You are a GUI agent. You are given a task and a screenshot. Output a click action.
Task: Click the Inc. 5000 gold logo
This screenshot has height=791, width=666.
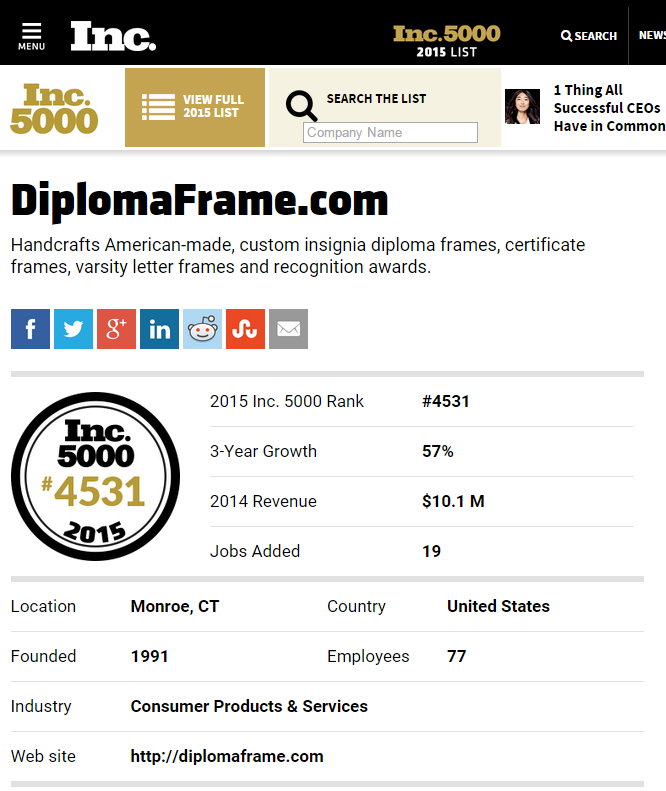point(54,108)
